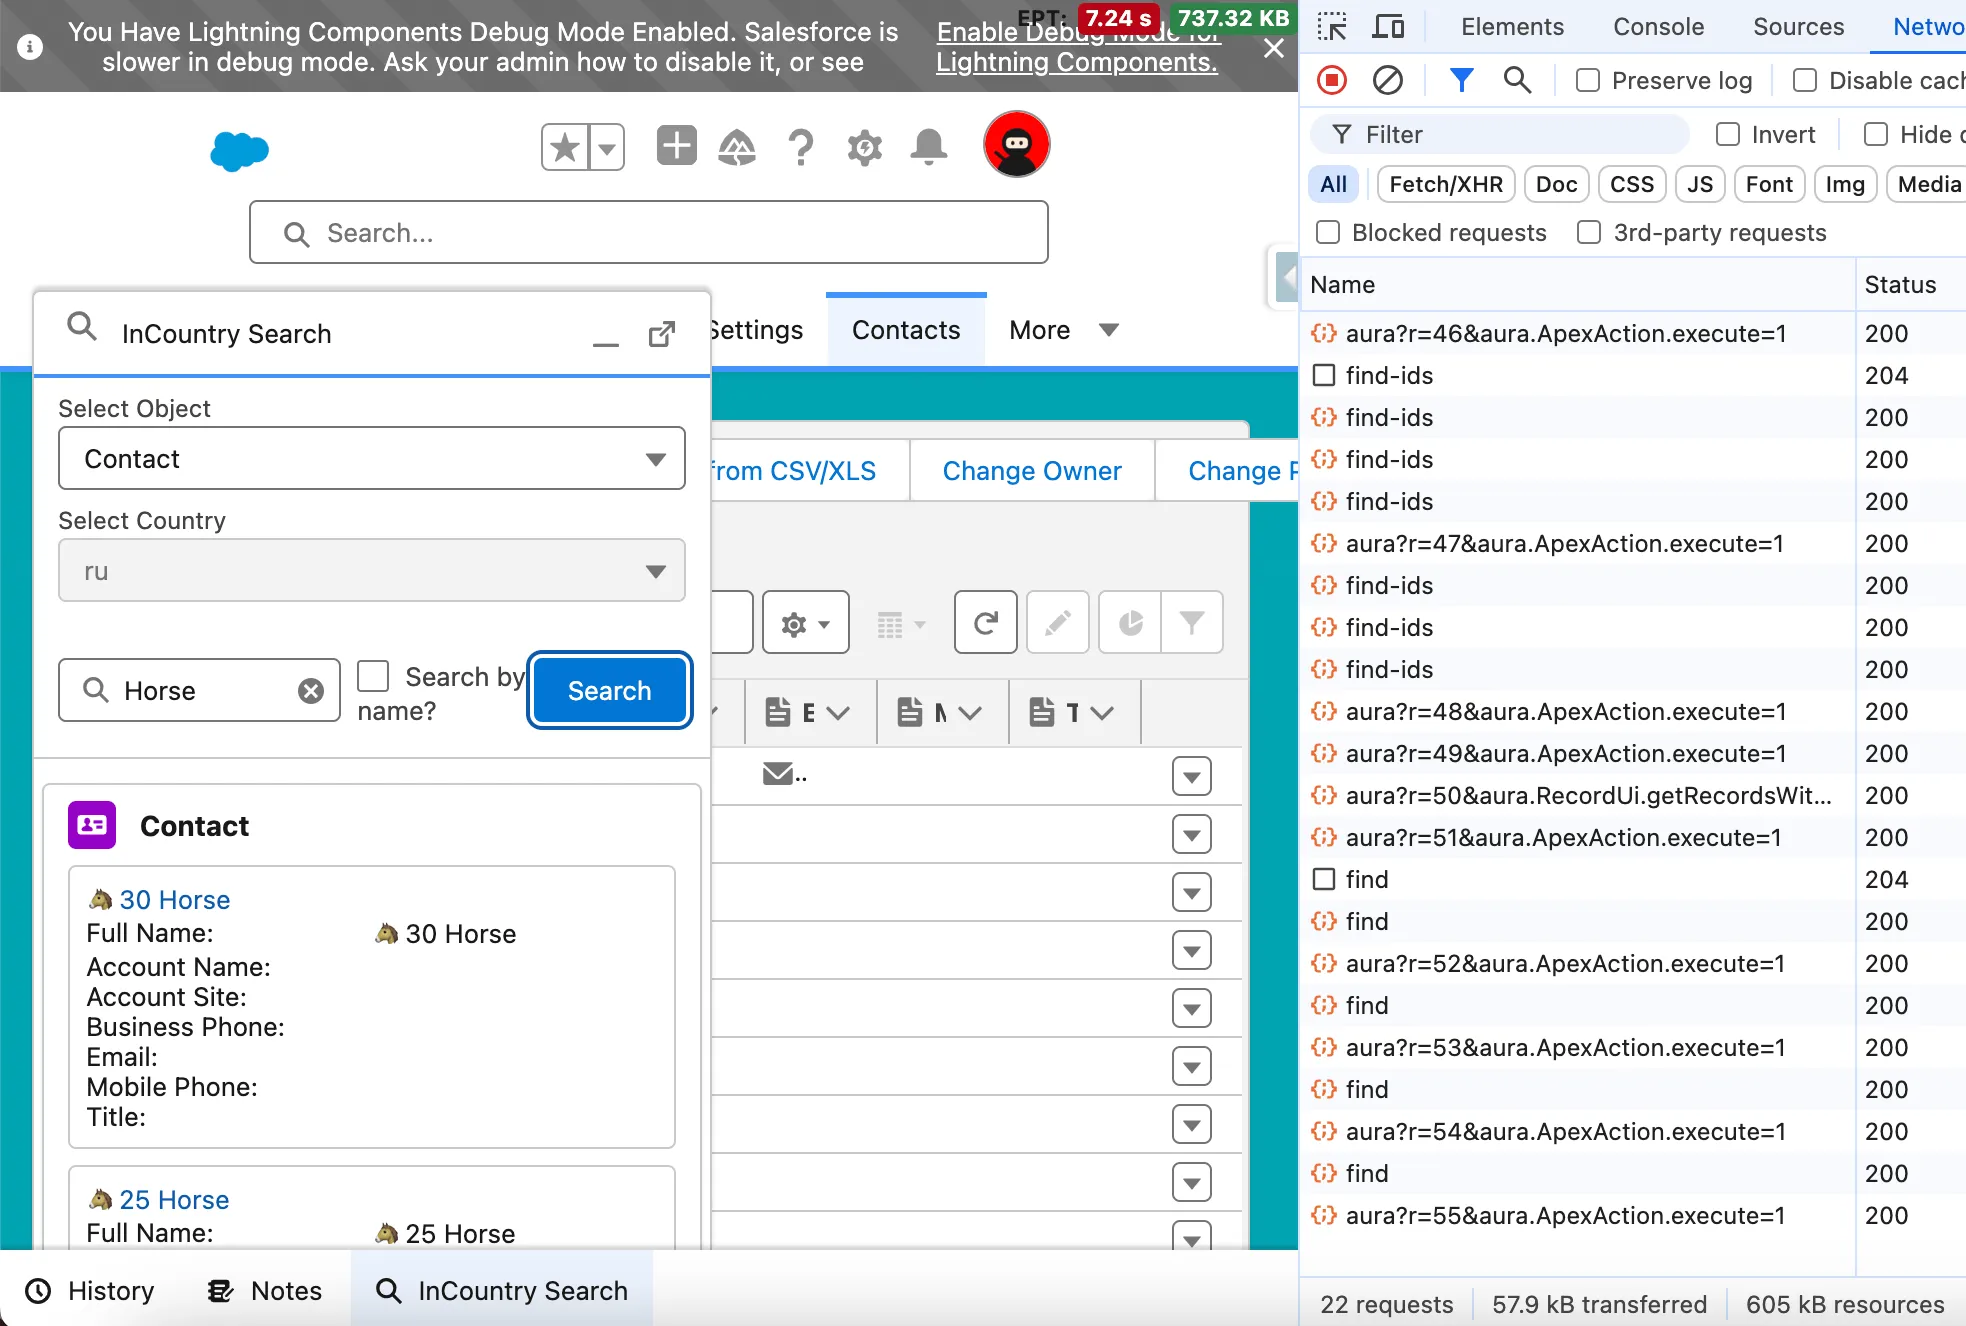Clear the Horse search text
The width and height of the screenshot is (1966, 1326).
pos(311,691)
